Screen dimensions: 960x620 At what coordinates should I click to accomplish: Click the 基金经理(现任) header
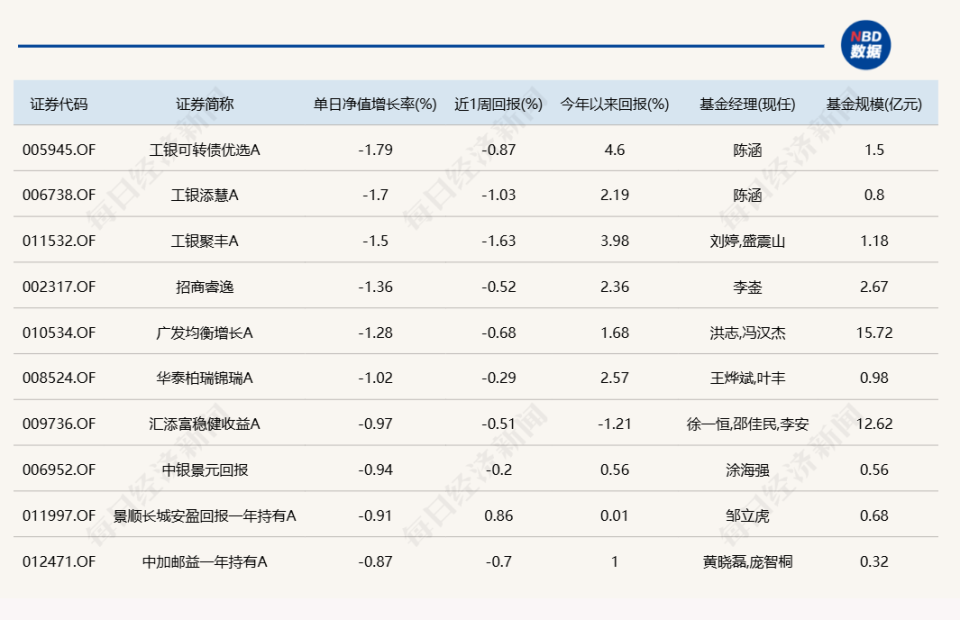click(747, 104)
